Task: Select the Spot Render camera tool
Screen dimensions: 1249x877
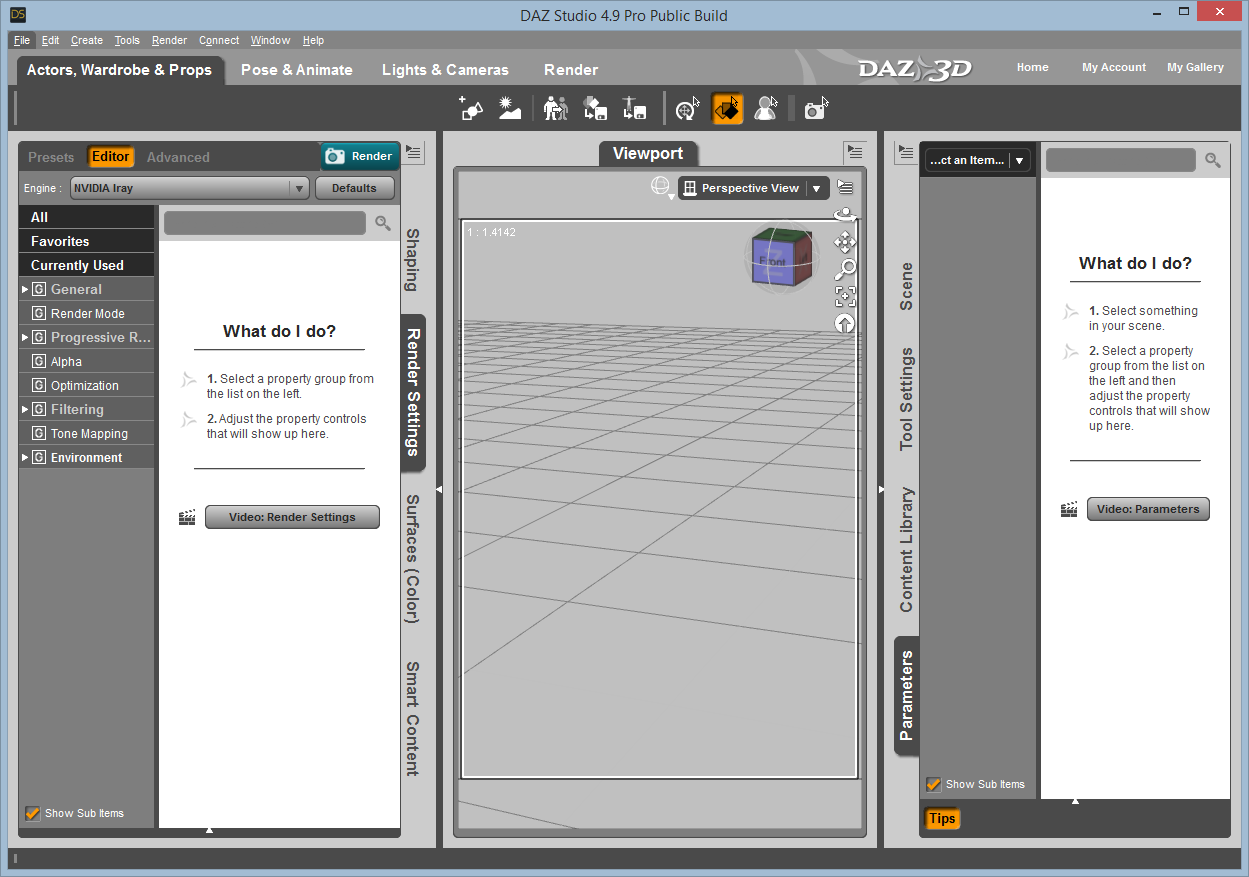Action: (x=817, y=108)
